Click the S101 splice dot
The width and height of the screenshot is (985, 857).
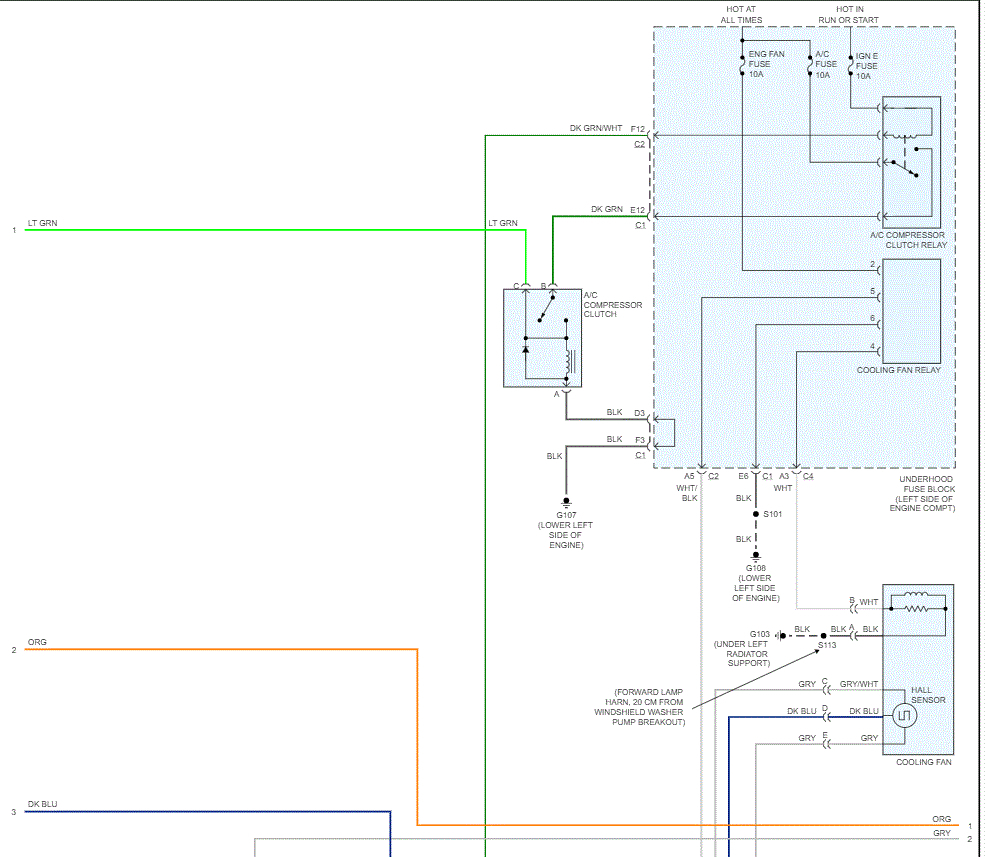[x=756, y=514]
